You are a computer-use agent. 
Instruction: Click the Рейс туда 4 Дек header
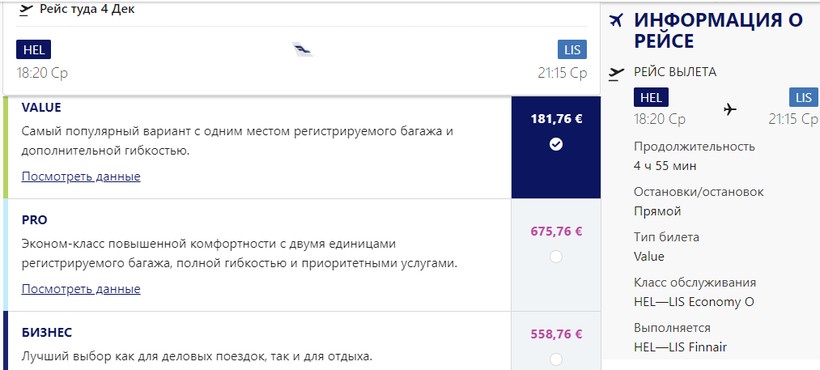tap(87, 9)
